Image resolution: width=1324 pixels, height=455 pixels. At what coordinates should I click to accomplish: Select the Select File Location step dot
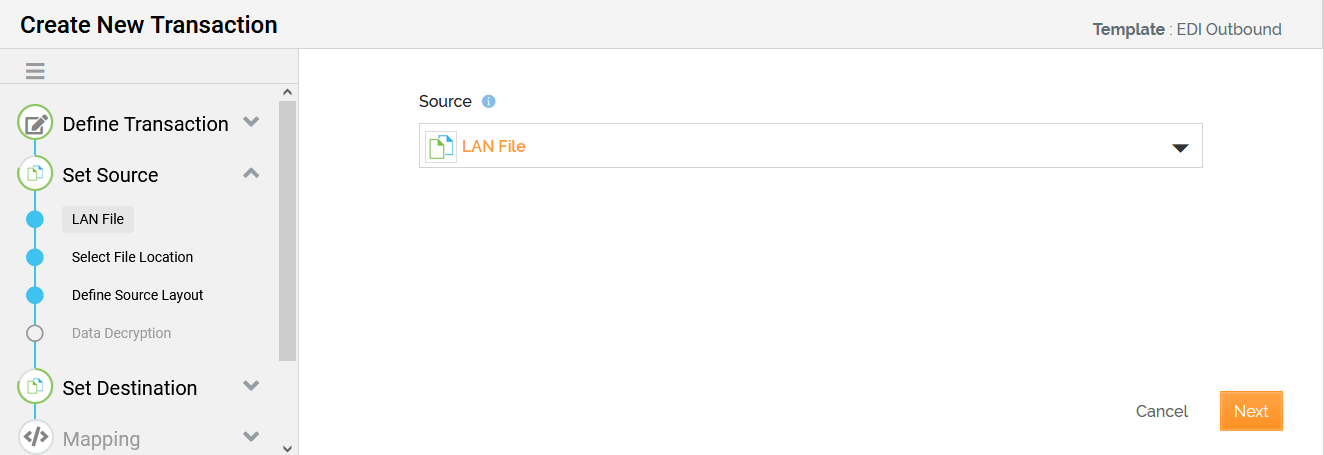click(35, 257)
